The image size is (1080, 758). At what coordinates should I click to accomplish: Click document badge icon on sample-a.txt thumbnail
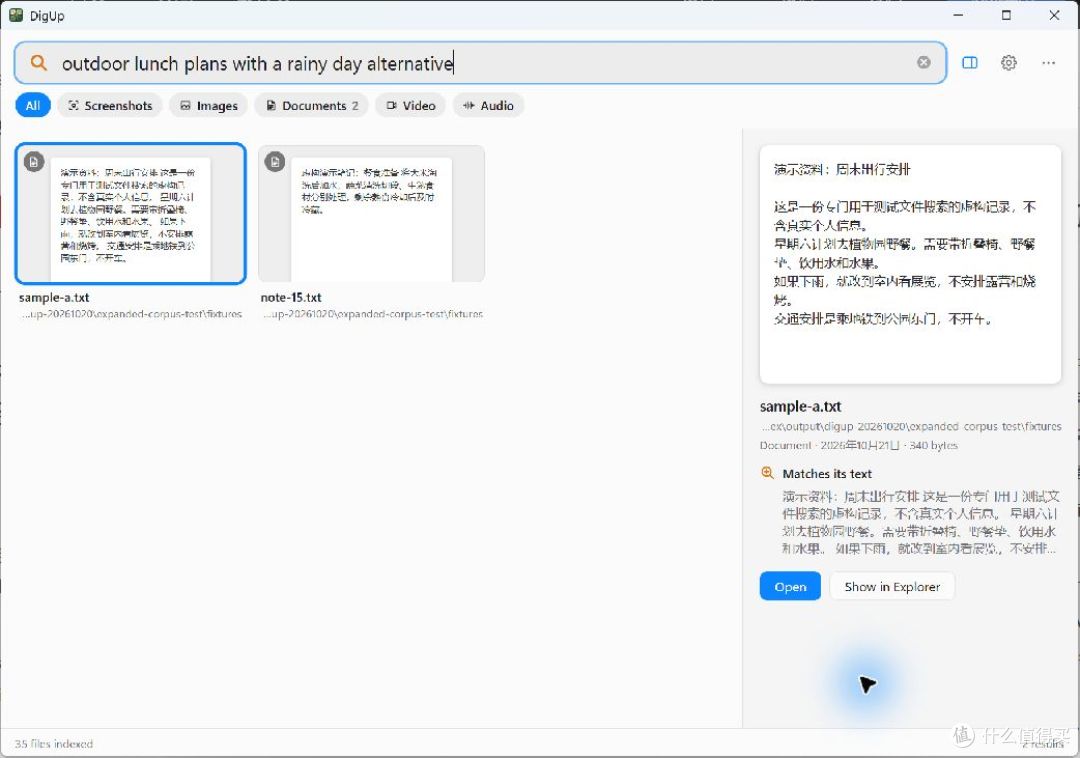tap(34, 162)
